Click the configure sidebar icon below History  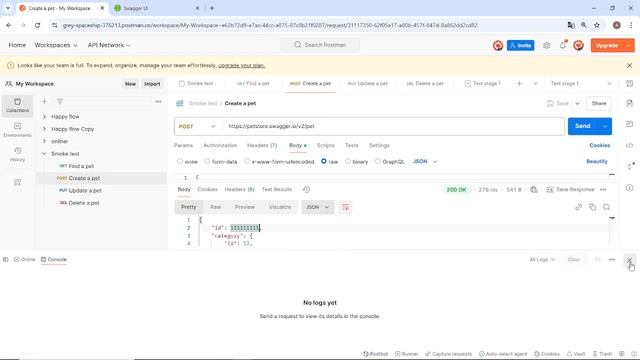[x=17, y=182]
